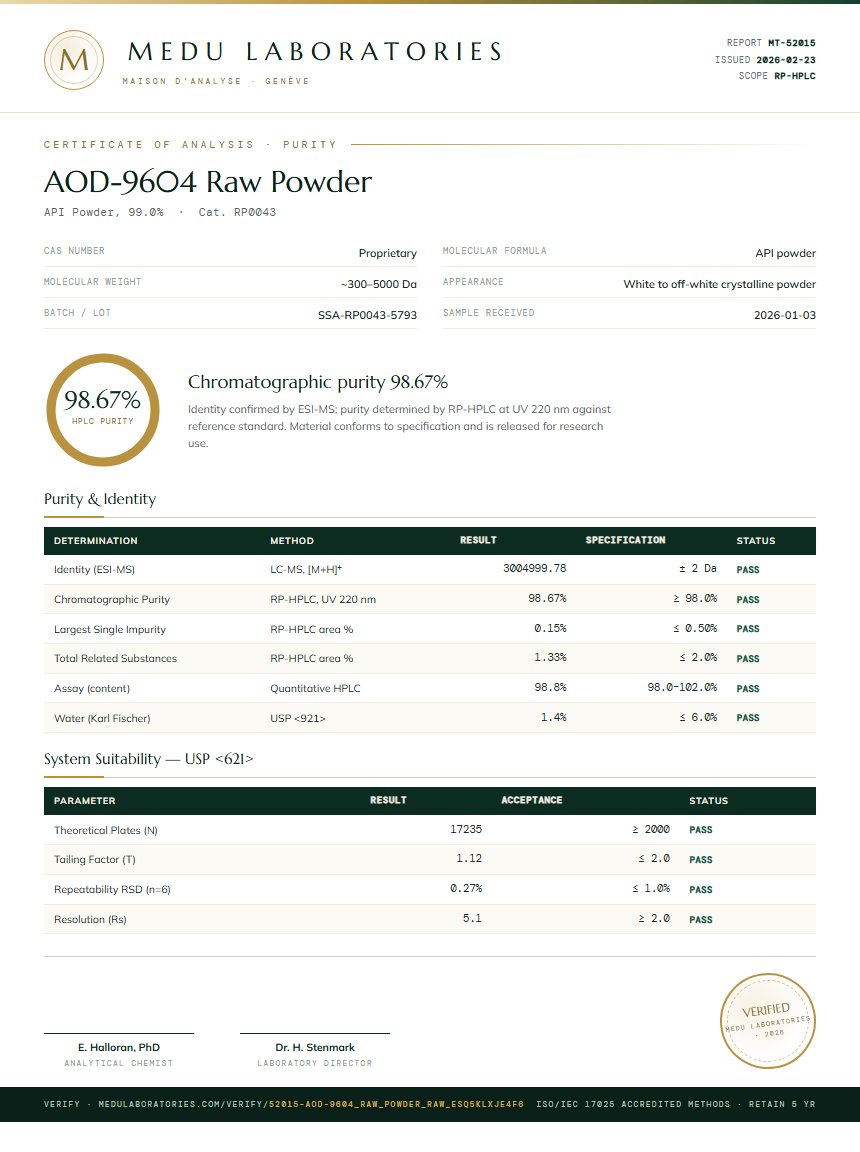Screen dimensions: 860x1152
Task: Click PASS status in the Assay row
Action: [x=748, y=688]
